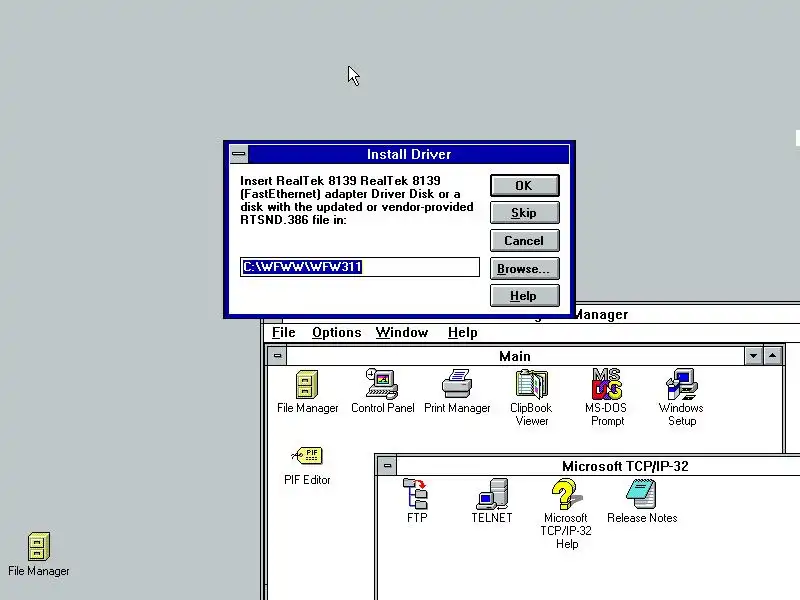Click the Install Driver title bar
The image size is (800, 600).
click(x=409, y=154)
